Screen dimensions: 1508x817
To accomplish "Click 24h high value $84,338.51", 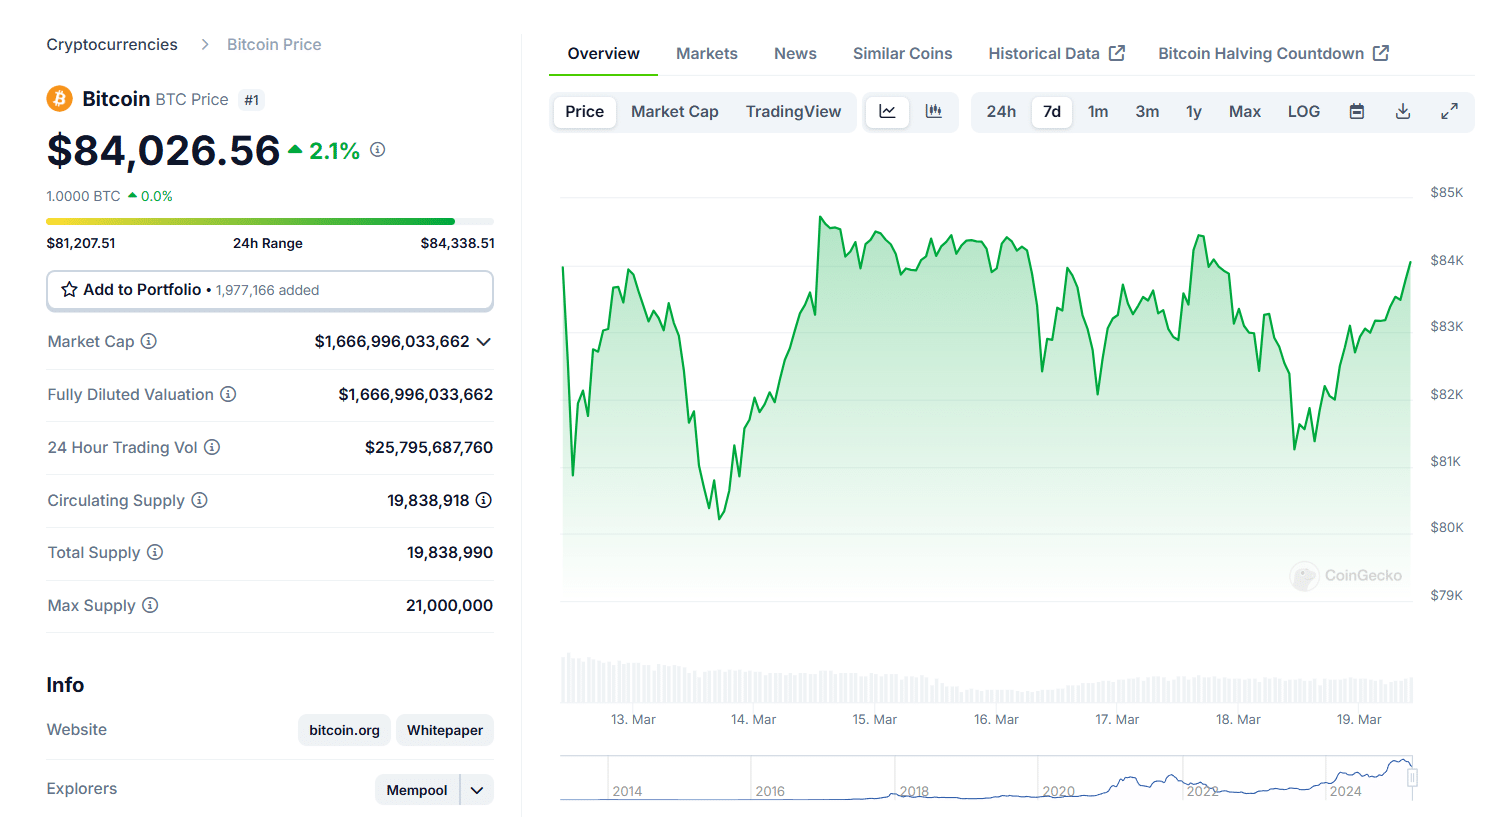I will coord(457,243).
